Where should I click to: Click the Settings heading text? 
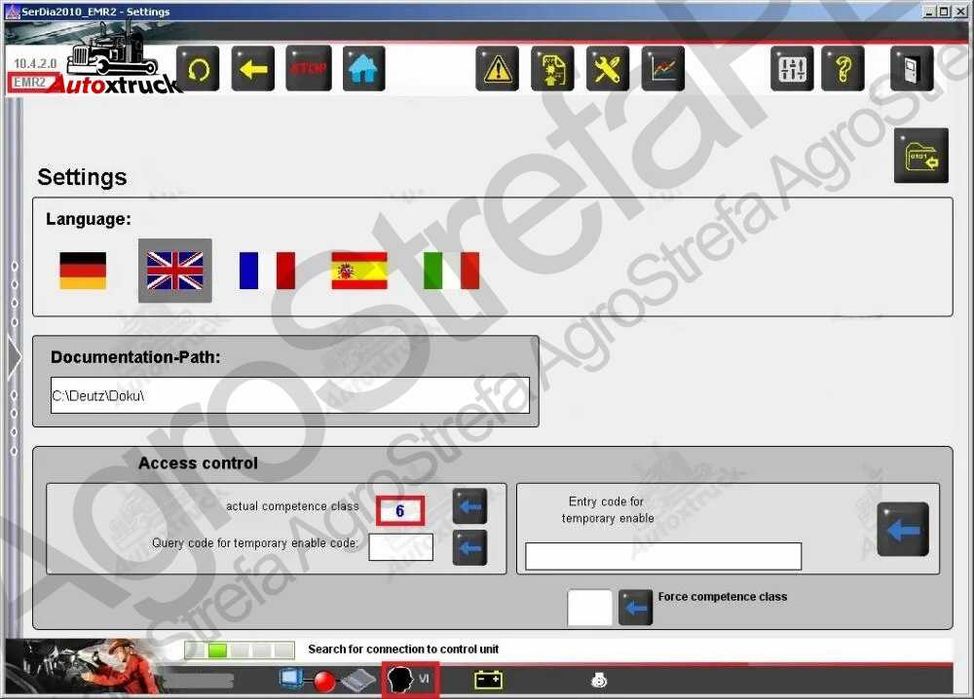point(82,177)
